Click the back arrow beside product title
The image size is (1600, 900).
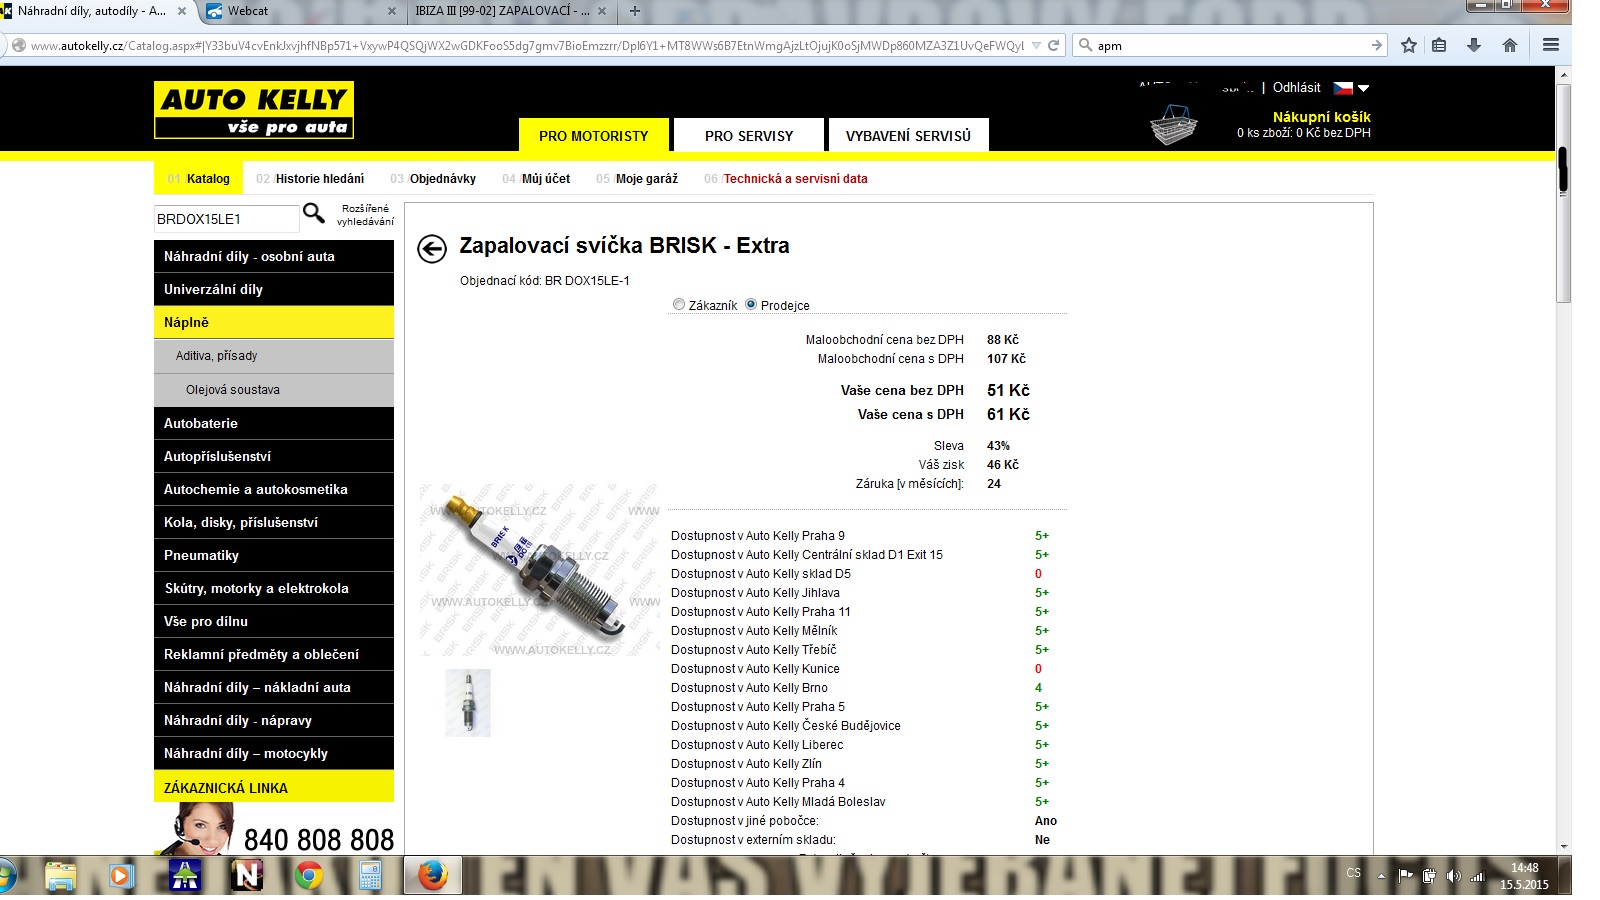(x=432, y=249)
